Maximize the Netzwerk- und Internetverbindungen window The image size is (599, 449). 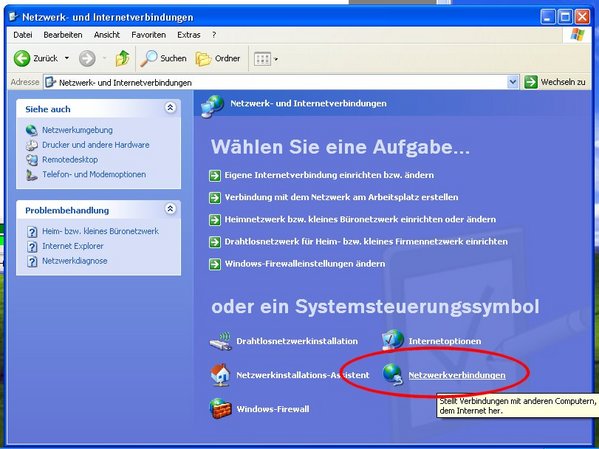(x=565, y=17)
